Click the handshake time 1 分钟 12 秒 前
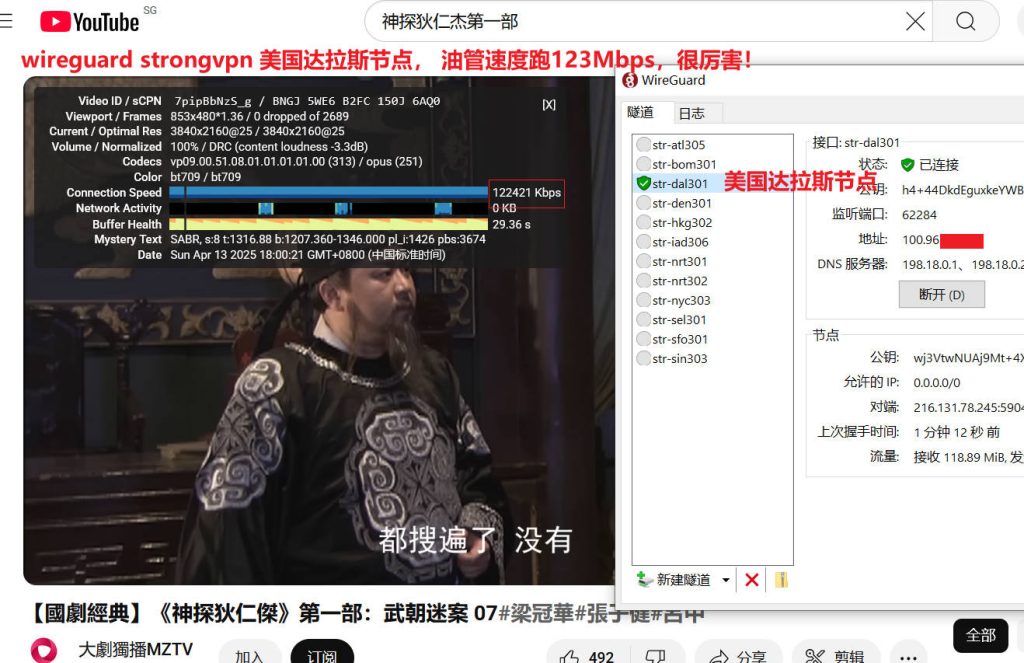The width and height of the screenshot is (1024, 663). point(957,432)
